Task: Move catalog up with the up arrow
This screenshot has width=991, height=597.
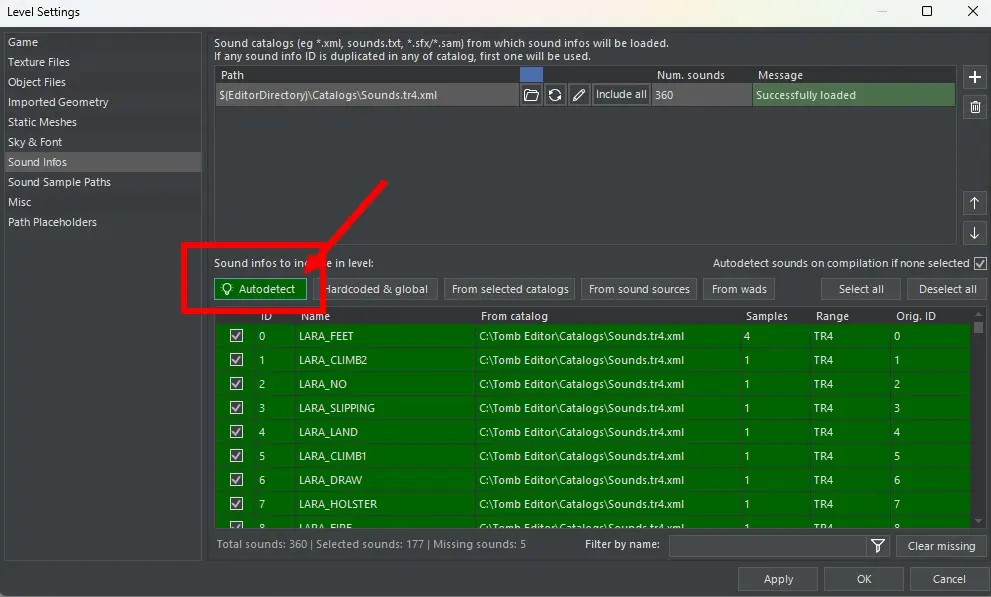Action: (975, 203)
